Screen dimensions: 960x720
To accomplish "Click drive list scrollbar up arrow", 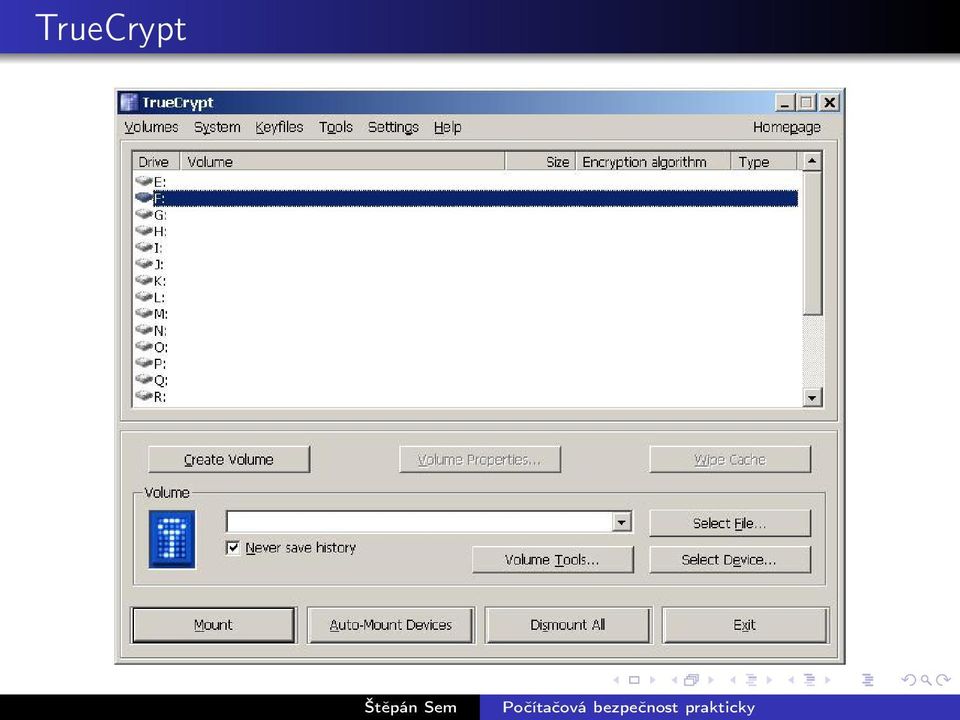I will coord(812,162).
